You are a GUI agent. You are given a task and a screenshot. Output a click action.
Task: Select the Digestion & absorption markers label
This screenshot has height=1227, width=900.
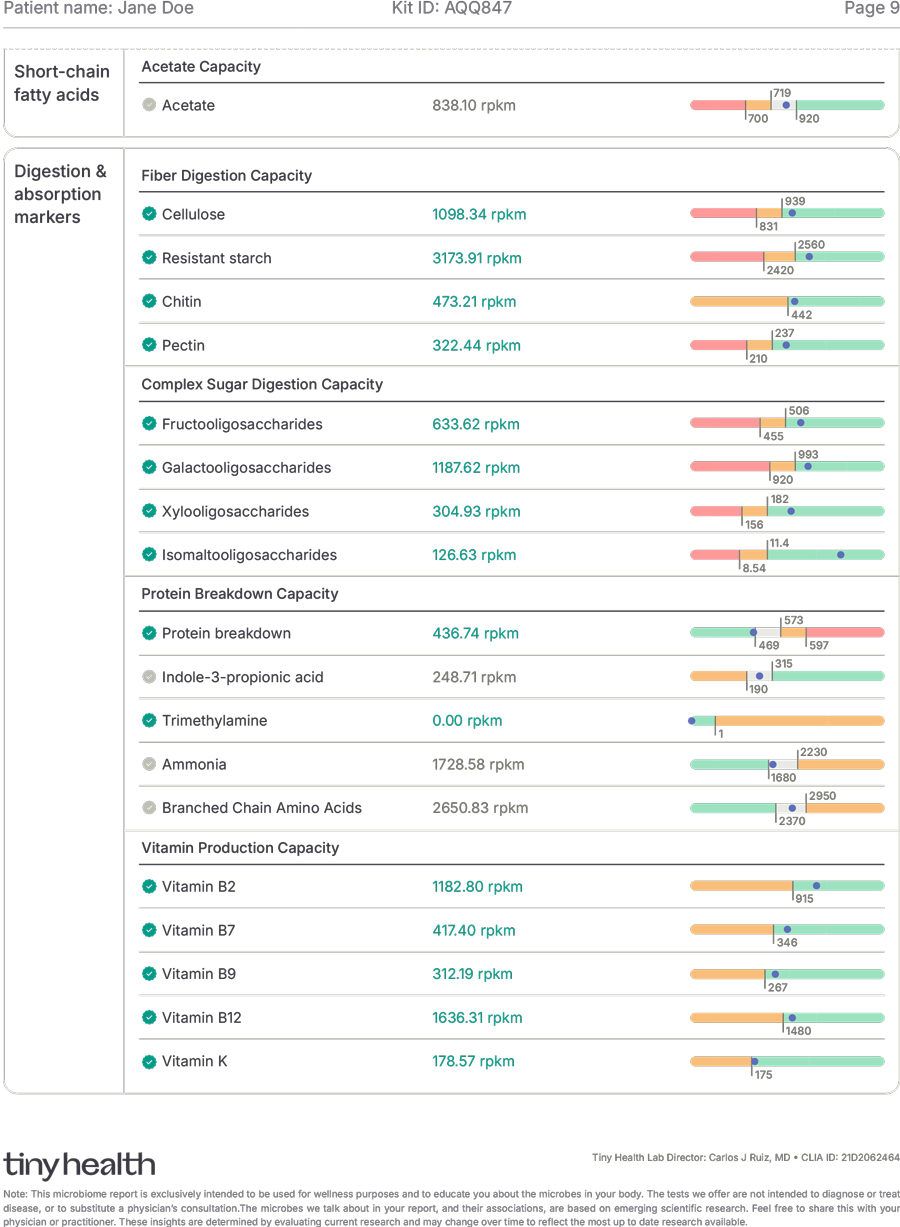[x=60, y=194]
